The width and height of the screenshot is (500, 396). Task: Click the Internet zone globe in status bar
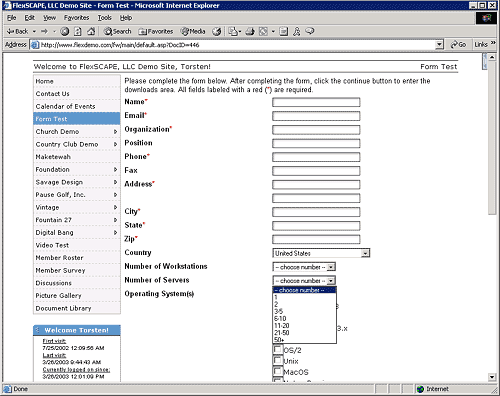coord(420,389)
